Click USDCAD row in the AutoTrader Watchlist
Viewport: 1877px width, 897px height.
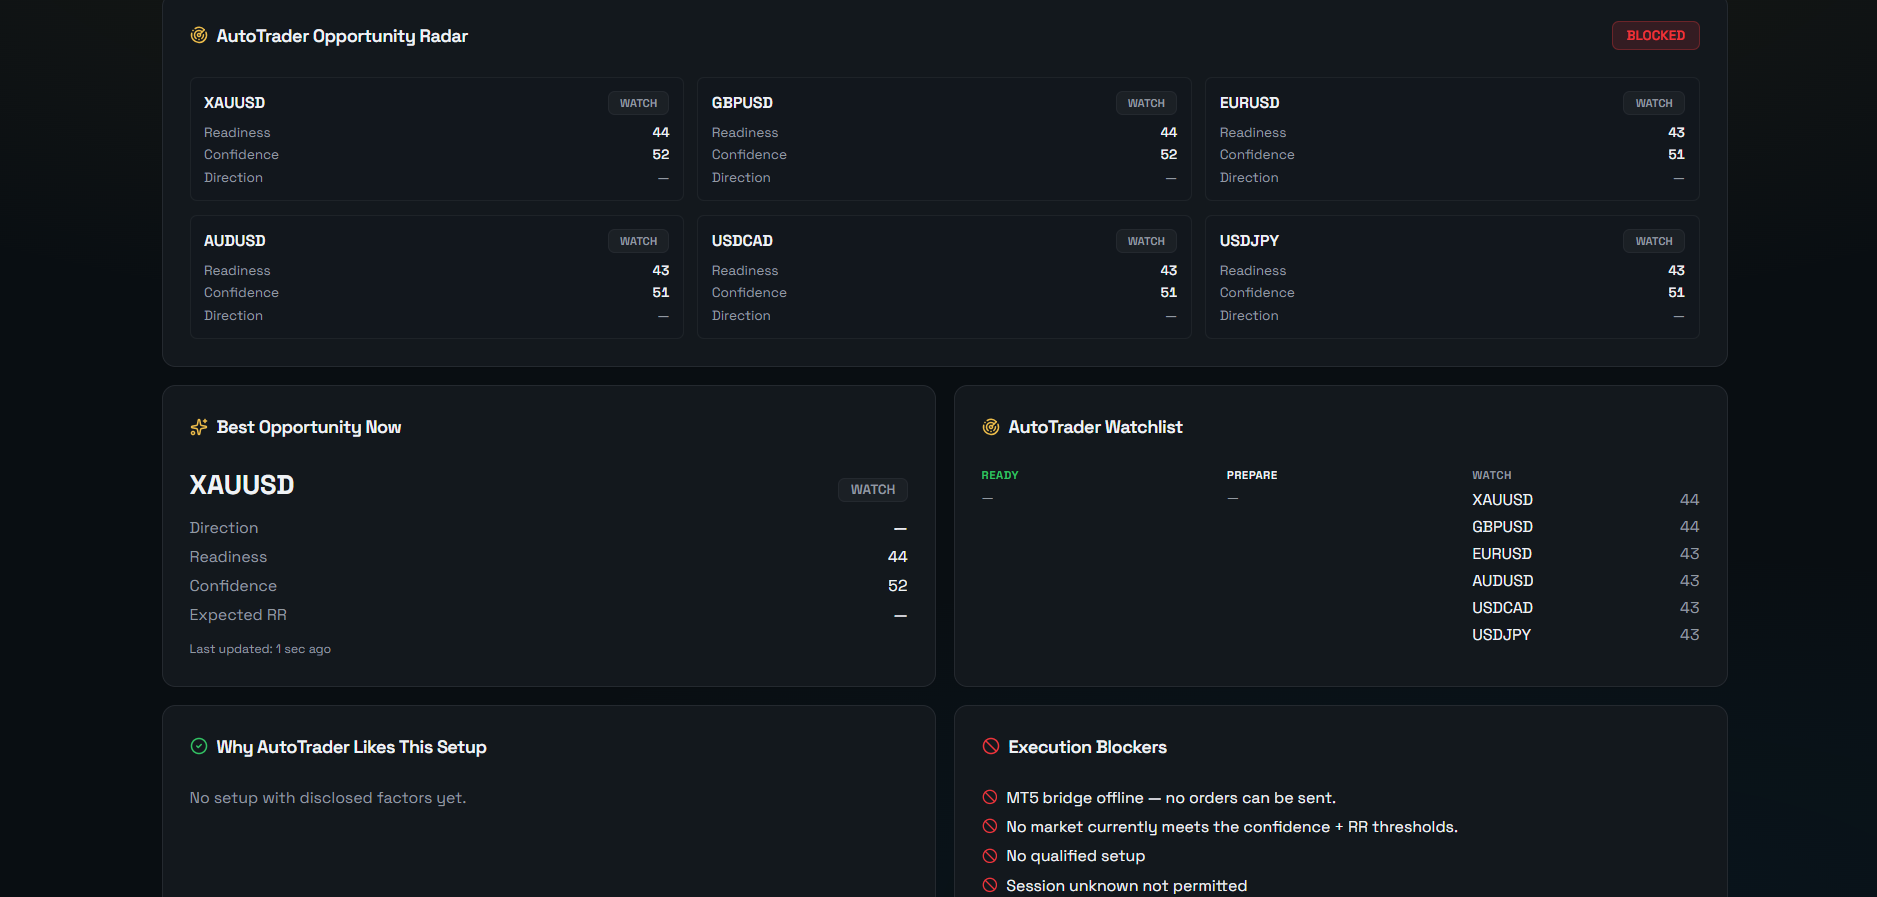point(1585,608)
